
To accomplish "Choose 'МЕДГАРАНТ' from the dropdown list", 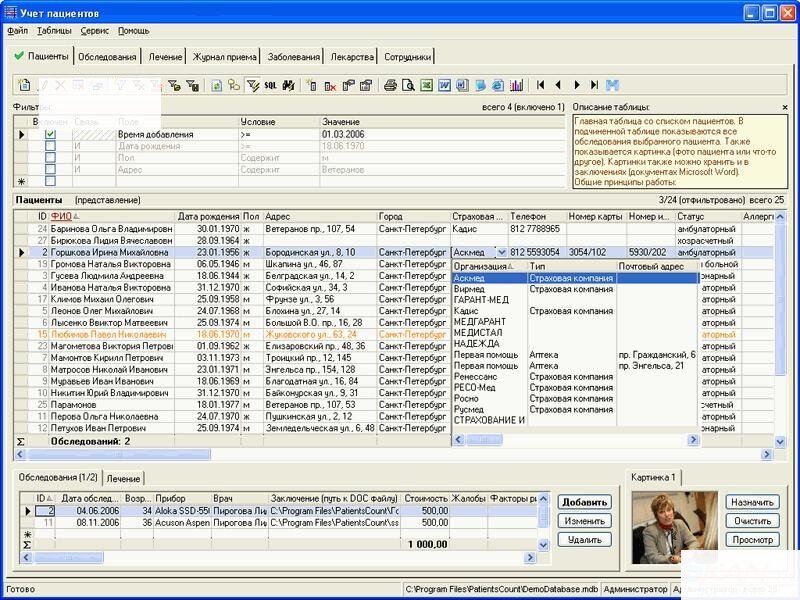I will point(480,322).
